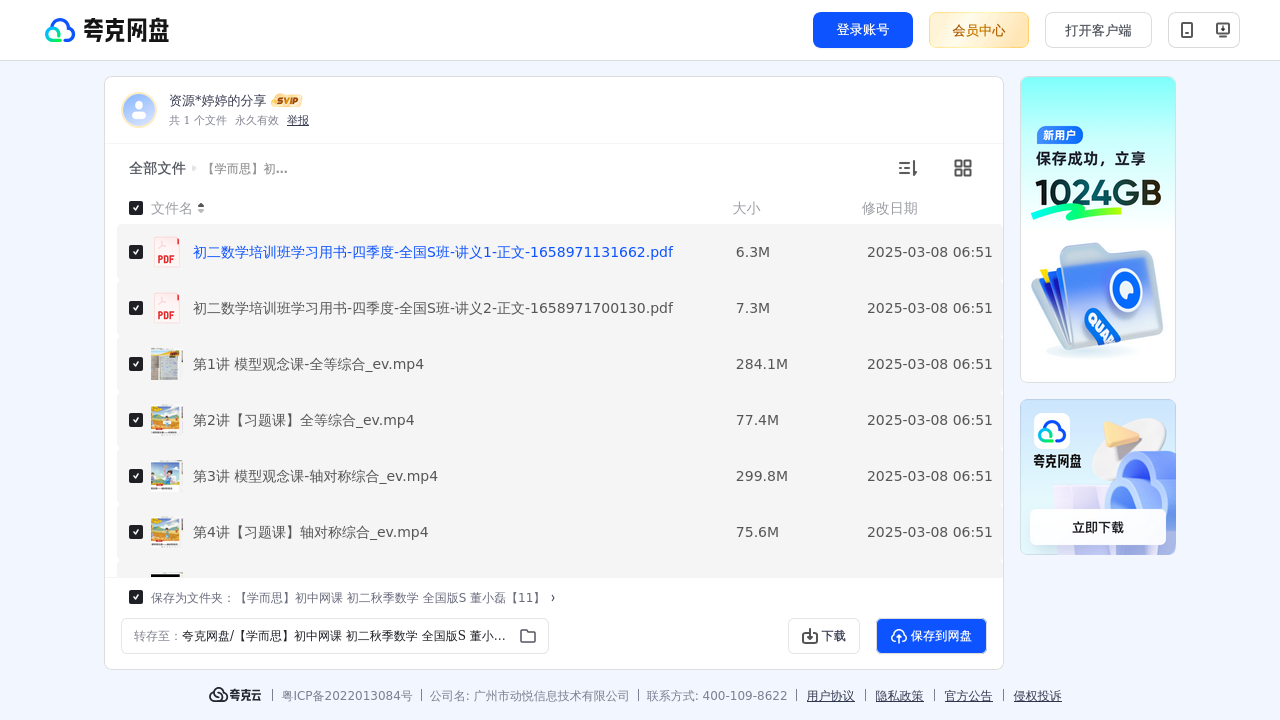1280x720 pixels.
Task: Click the 299.8M size value
Action: pos(762,476)
